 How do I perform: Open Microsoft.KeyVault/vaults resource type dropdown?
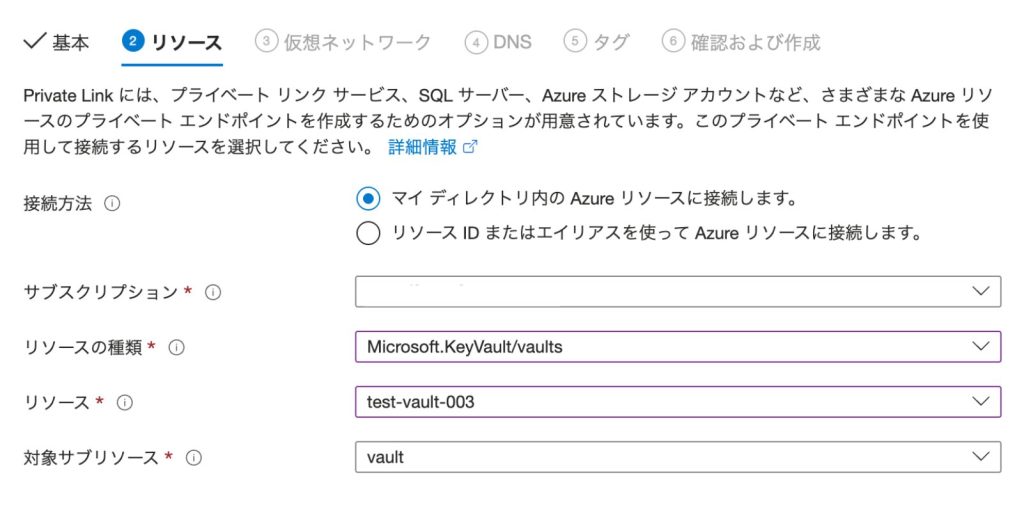click(677, 347)
